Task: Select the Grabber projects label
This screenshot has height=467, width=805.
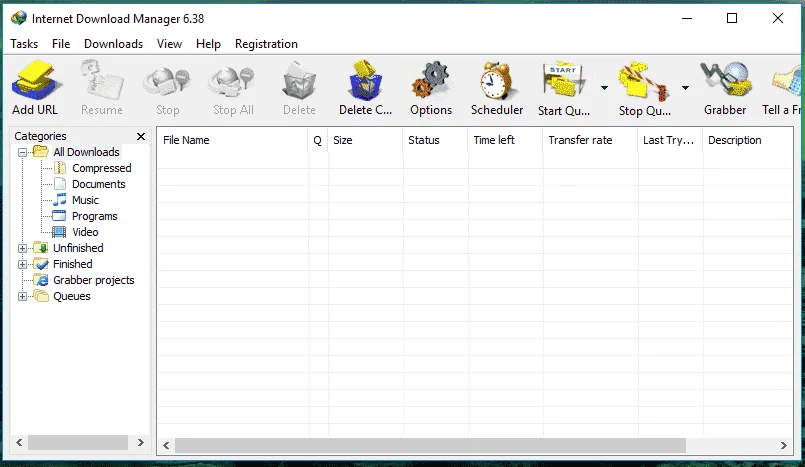Action: click(x=93, y=280)
